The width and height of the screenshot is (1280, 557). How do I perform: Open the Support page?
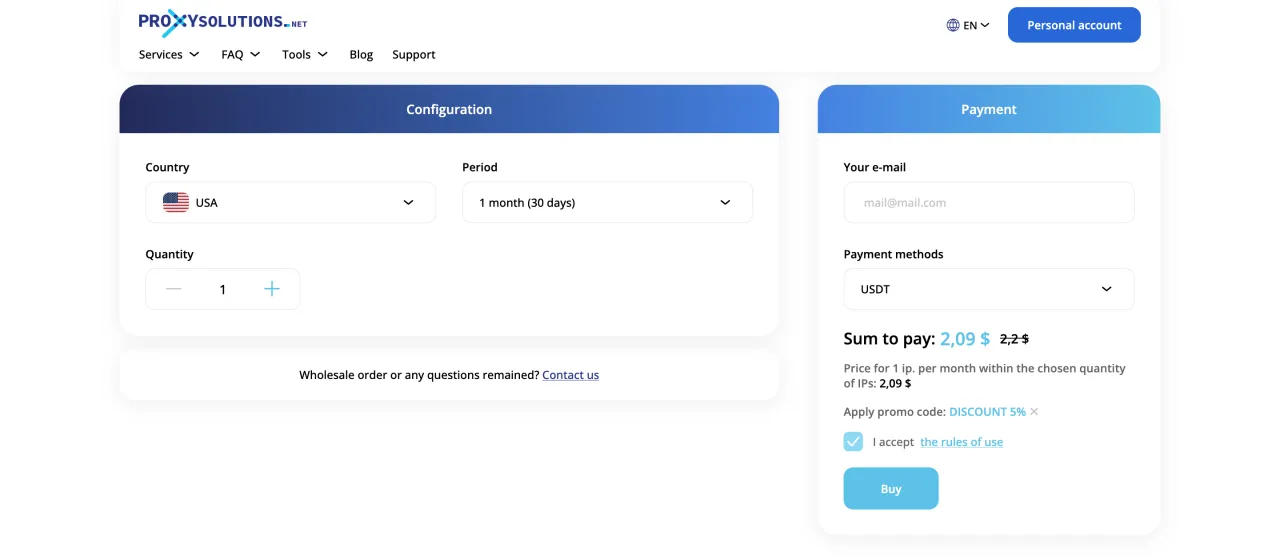[414, 55]
